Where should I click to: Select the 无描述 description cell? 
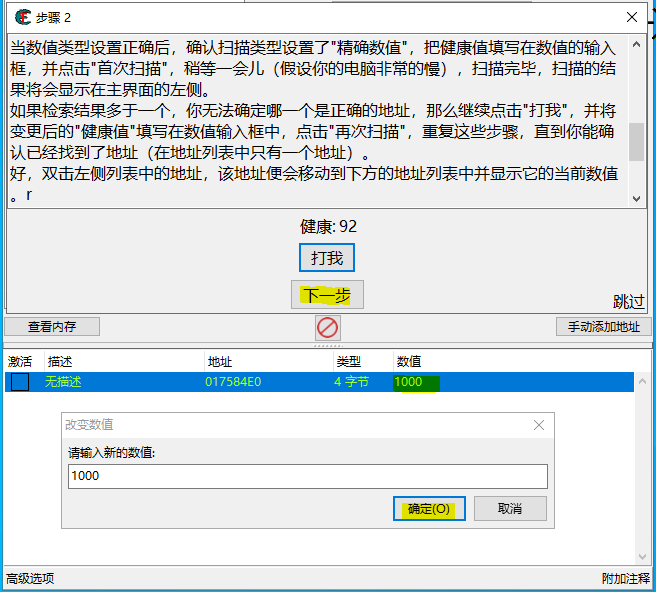coord(63,382)
